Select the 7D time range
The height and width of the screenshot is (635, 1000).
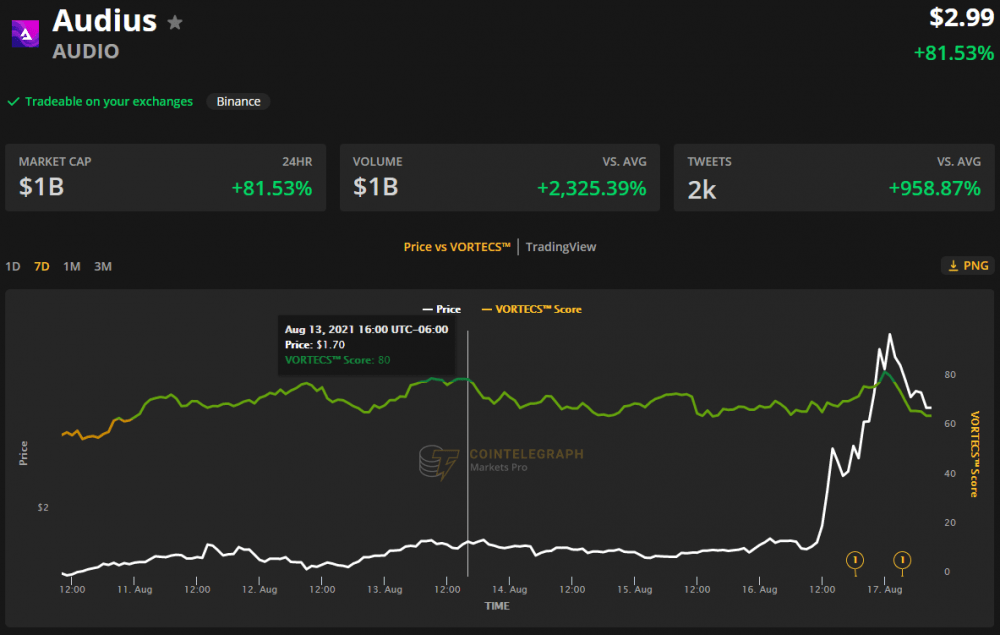tap(42, 266)
